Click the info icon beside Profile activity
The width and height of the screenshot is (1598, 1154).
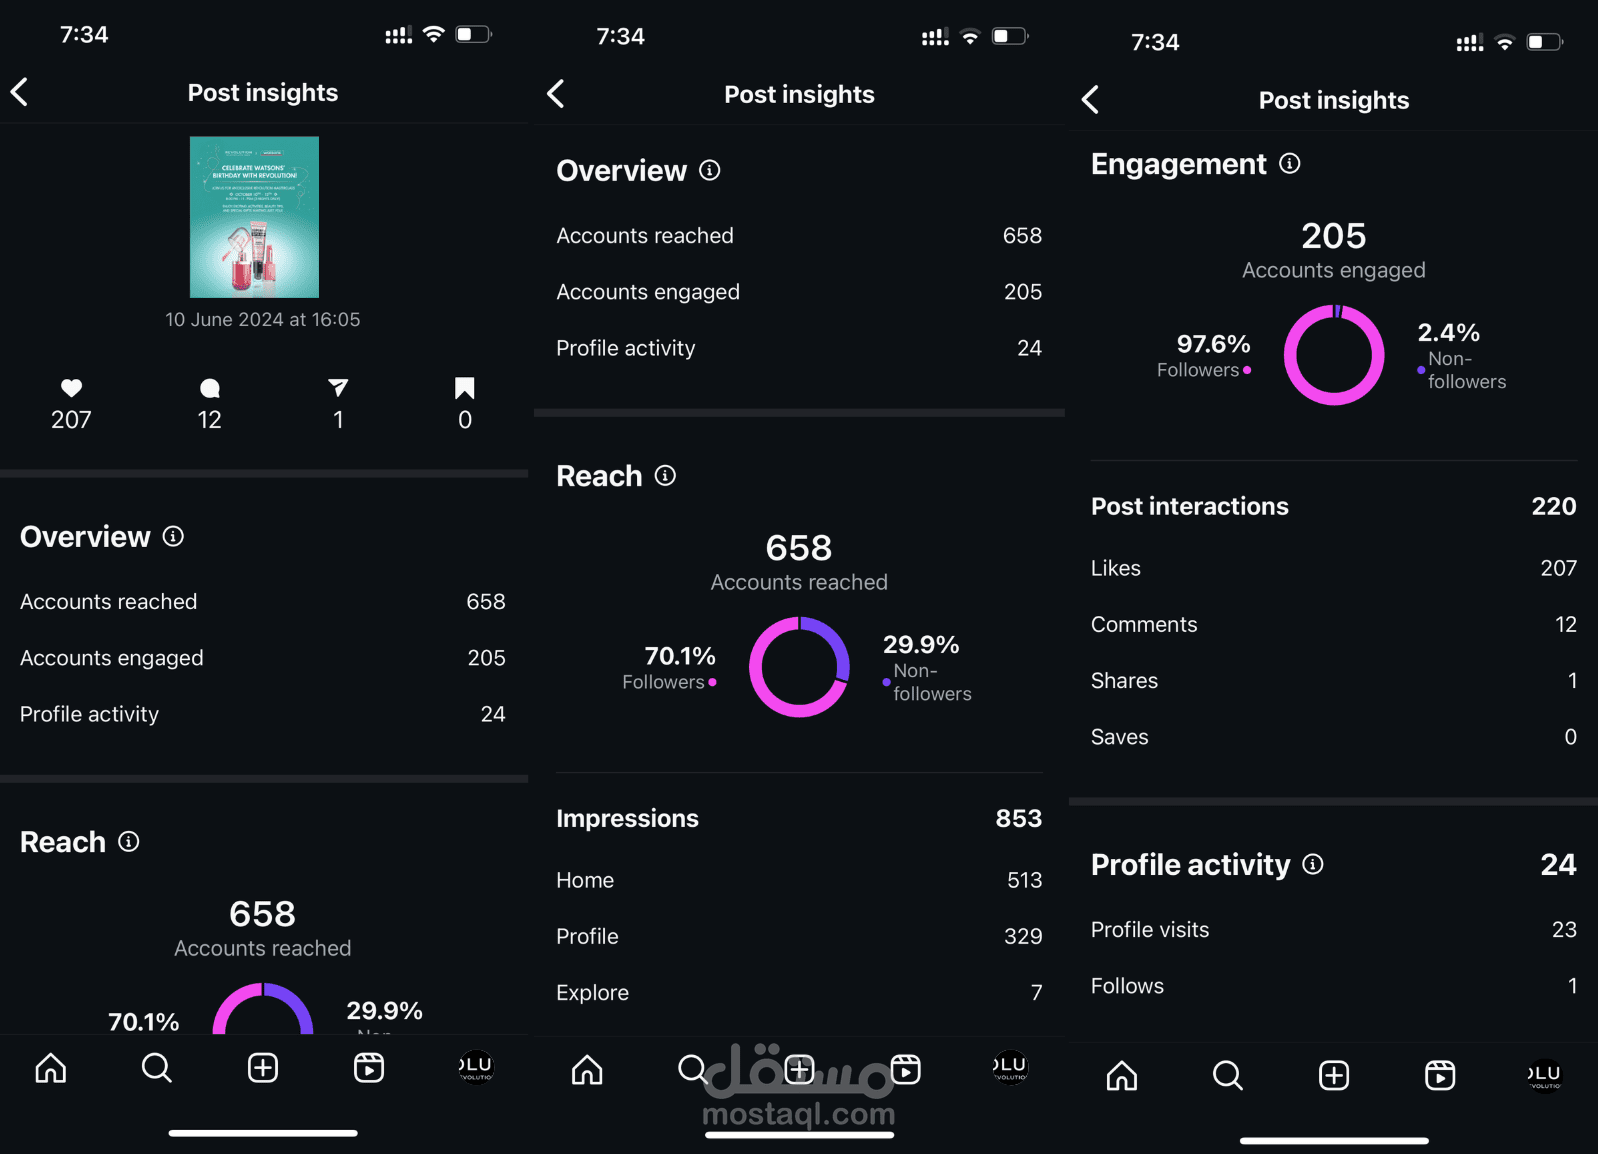click(1313, 864)
